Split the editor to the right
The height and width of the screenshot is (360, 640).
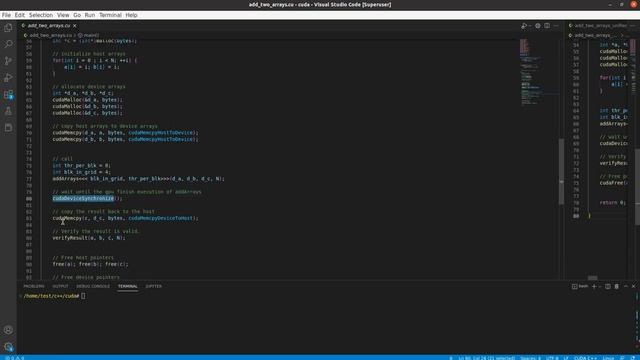(547, 26)
